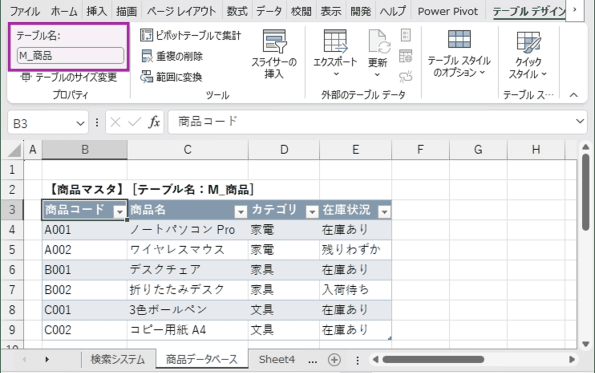Switch to the 開発 tab
This screenshot has height=373, width=595.
pyautogui.click(x=360, y=11)
